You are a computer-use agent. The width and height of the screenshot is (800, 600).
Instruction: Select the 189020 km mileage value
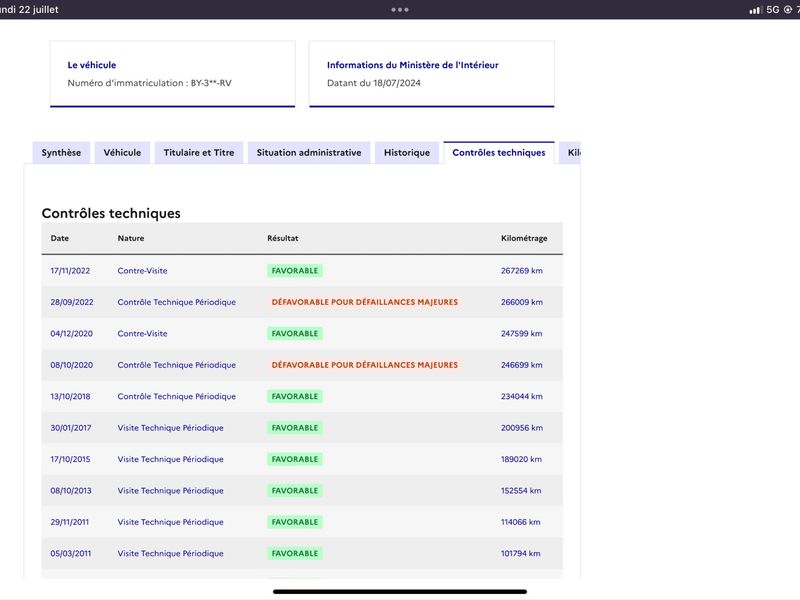[521, 459]
